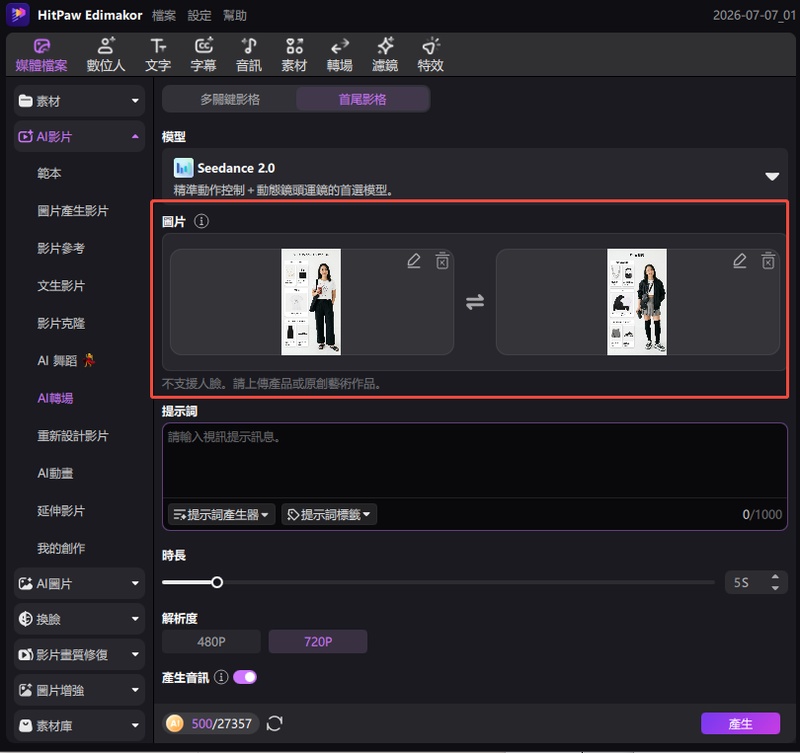The height and width of the screenshot is (753, 800).
Task: Open 重新設計影片 in the sidebar
Action: 72,436
